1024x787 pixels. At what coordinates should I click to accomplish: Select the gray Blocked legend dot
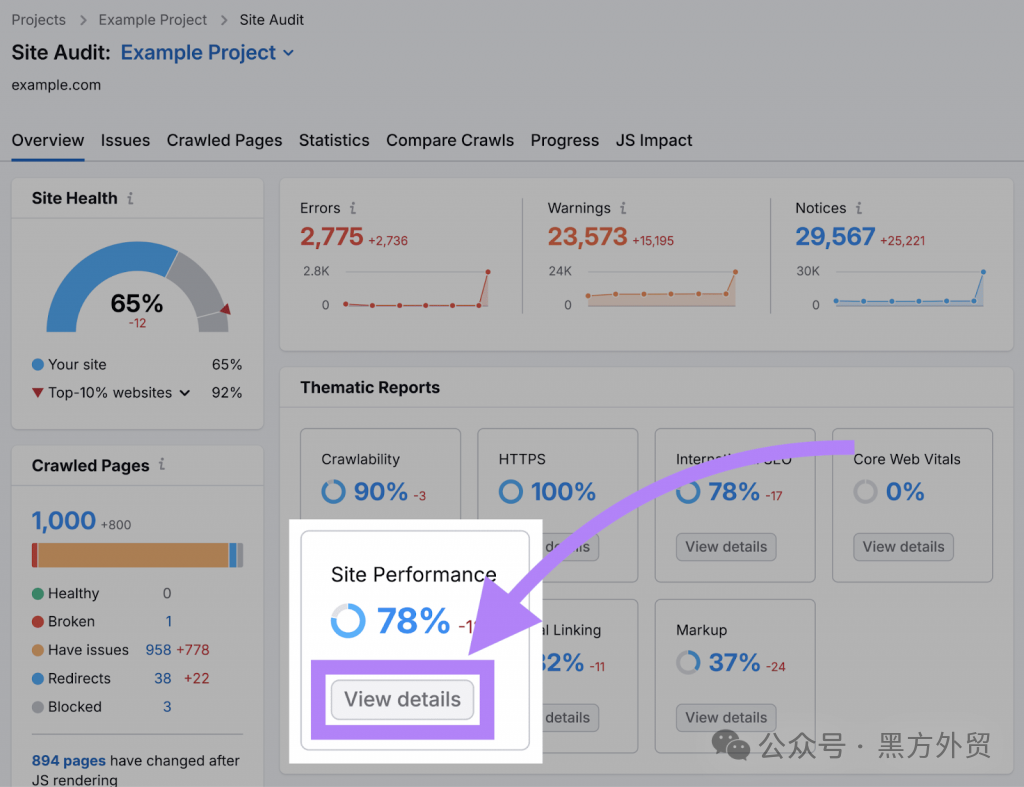pos(38,707)
